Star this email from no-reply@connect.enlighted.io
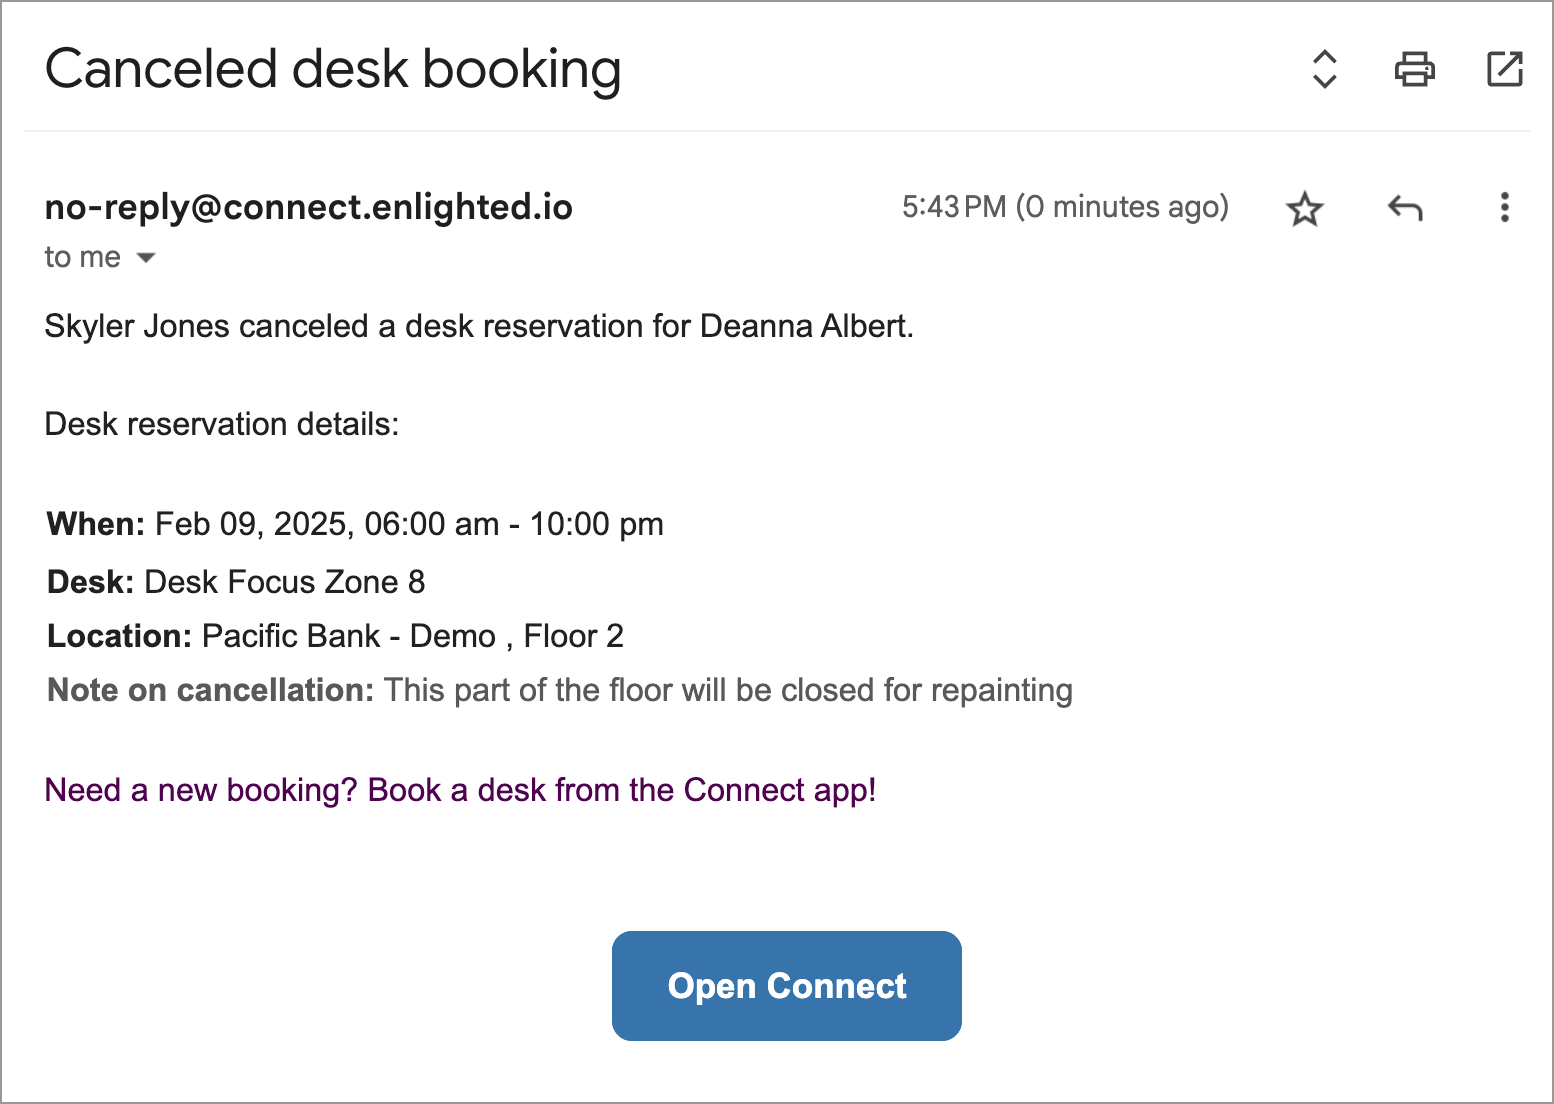This screenshot has height=1104, width=1554. point(1304,209)
